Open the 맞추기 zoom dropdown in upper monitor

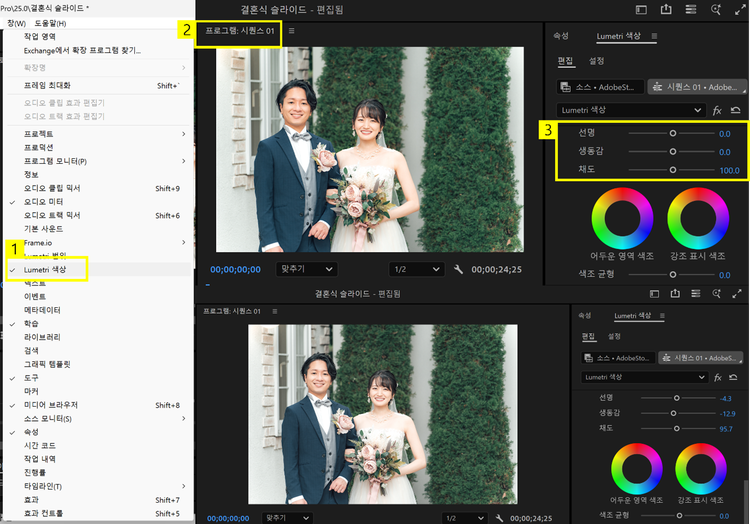tap(305, 269)
